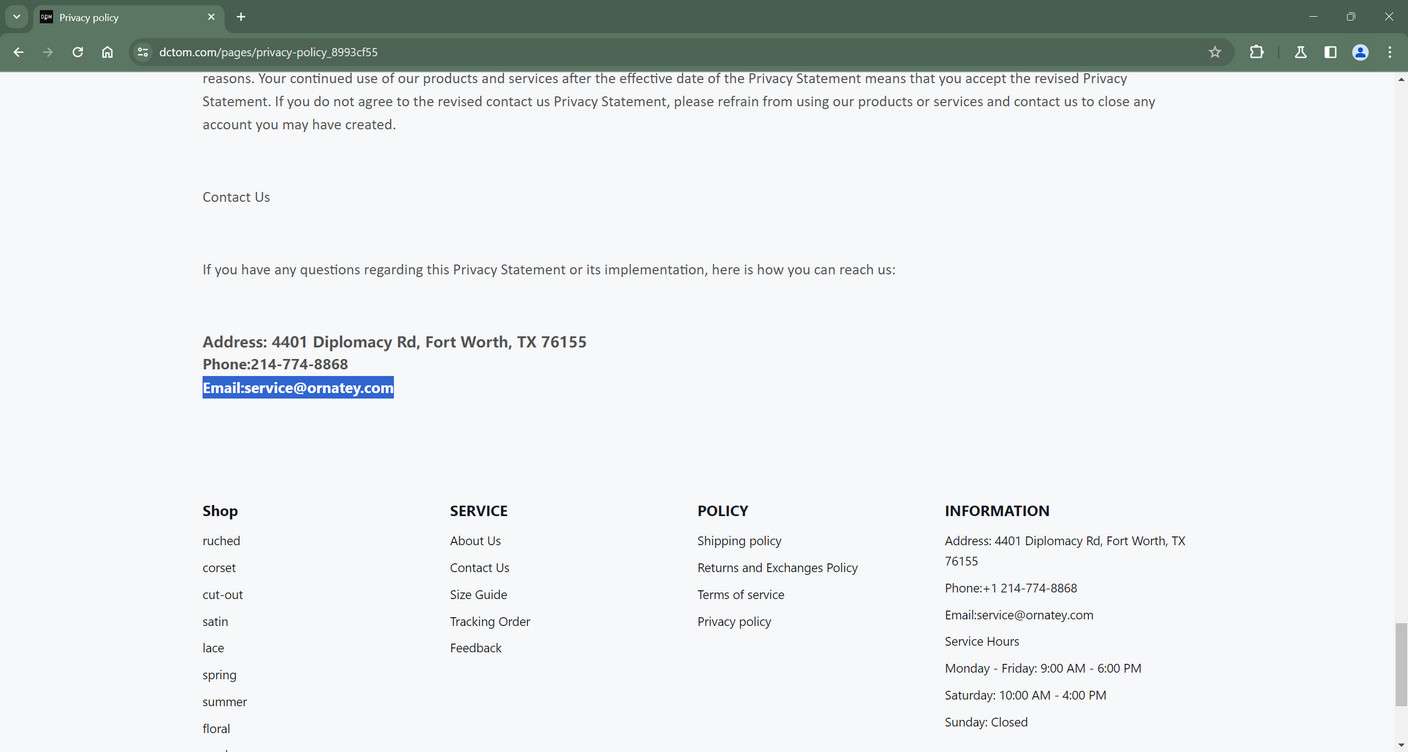
Task: Open the tab search dropdown arrow
Action: 16,17
